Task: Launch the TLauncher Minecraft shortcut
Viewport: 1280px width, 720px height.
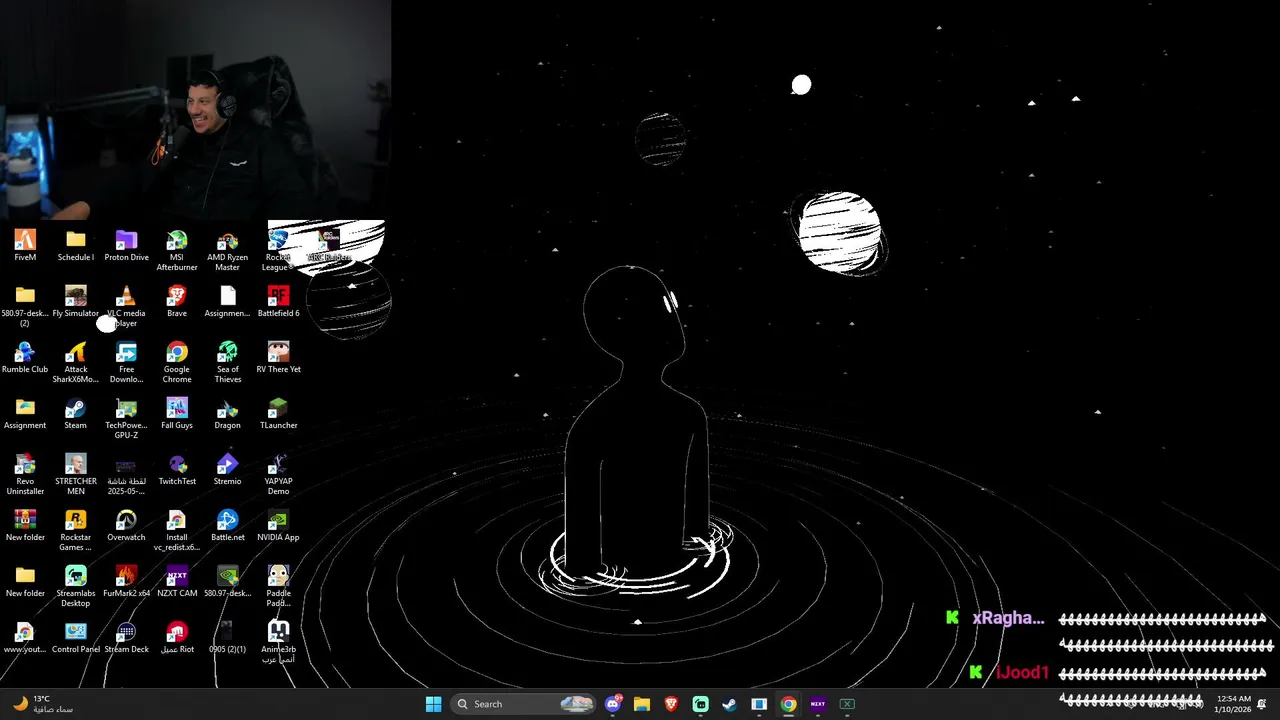Action: tap(278, 414)
